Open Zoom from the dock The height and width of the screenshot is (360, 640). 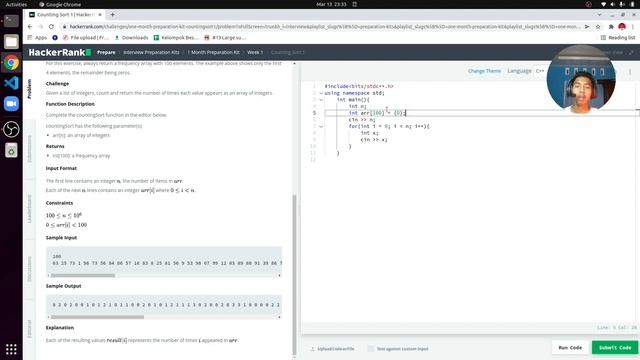[11, 104]
